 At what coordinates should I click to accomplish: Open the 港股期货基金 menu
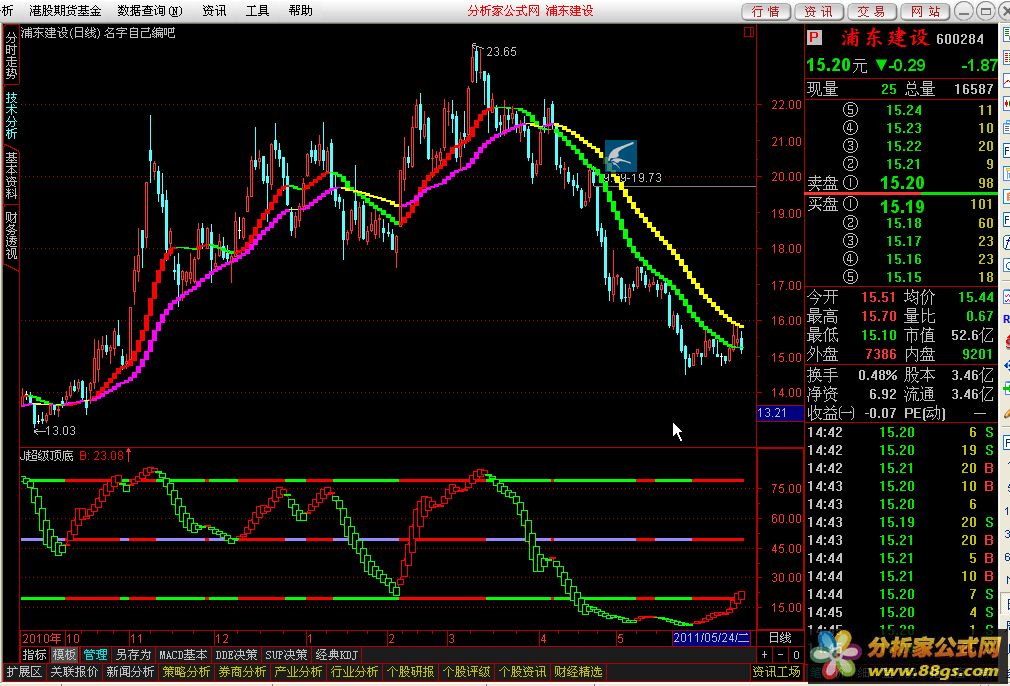pyautogui.click(x=65, y=11)
